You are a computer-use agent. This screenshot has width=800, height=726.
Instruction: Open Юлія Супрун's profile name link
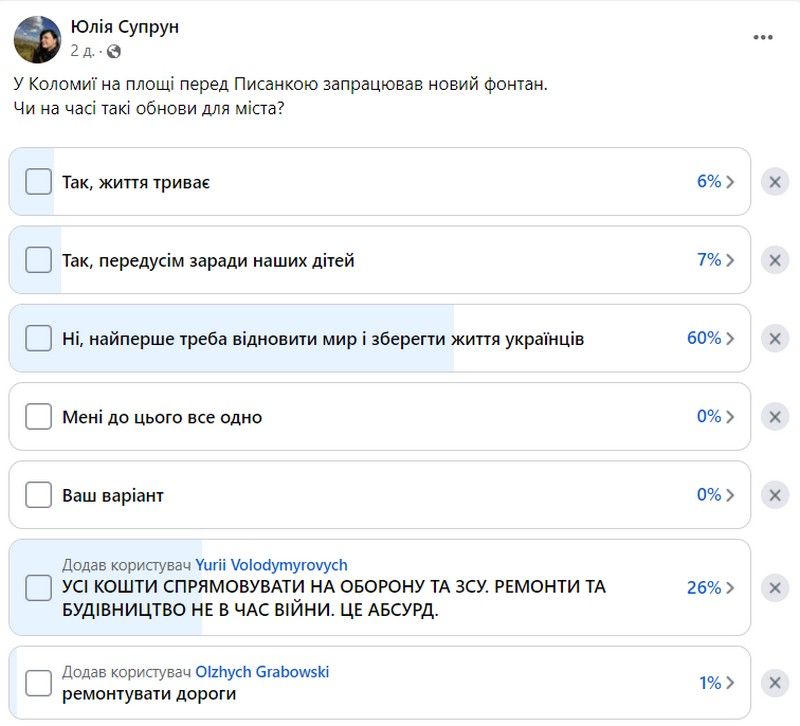click(x=127, y=27)
